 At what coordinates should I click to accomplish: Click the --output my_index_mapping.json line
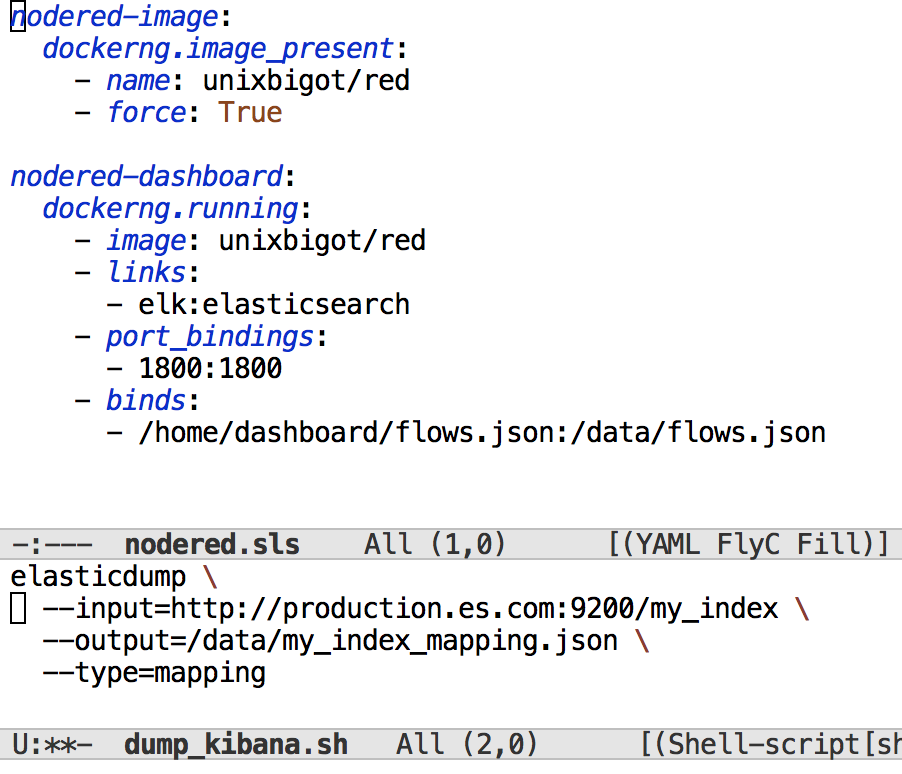(330, 641)
